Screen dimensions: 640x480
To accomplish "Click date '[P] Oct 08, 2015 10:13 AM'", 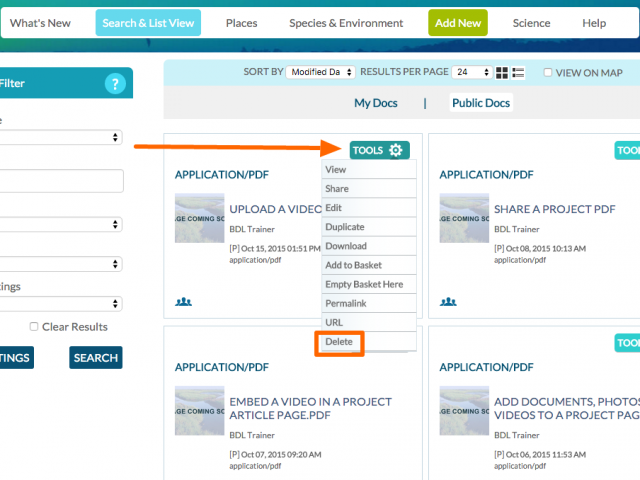I will pyautogui.click(x=540, y=249).
